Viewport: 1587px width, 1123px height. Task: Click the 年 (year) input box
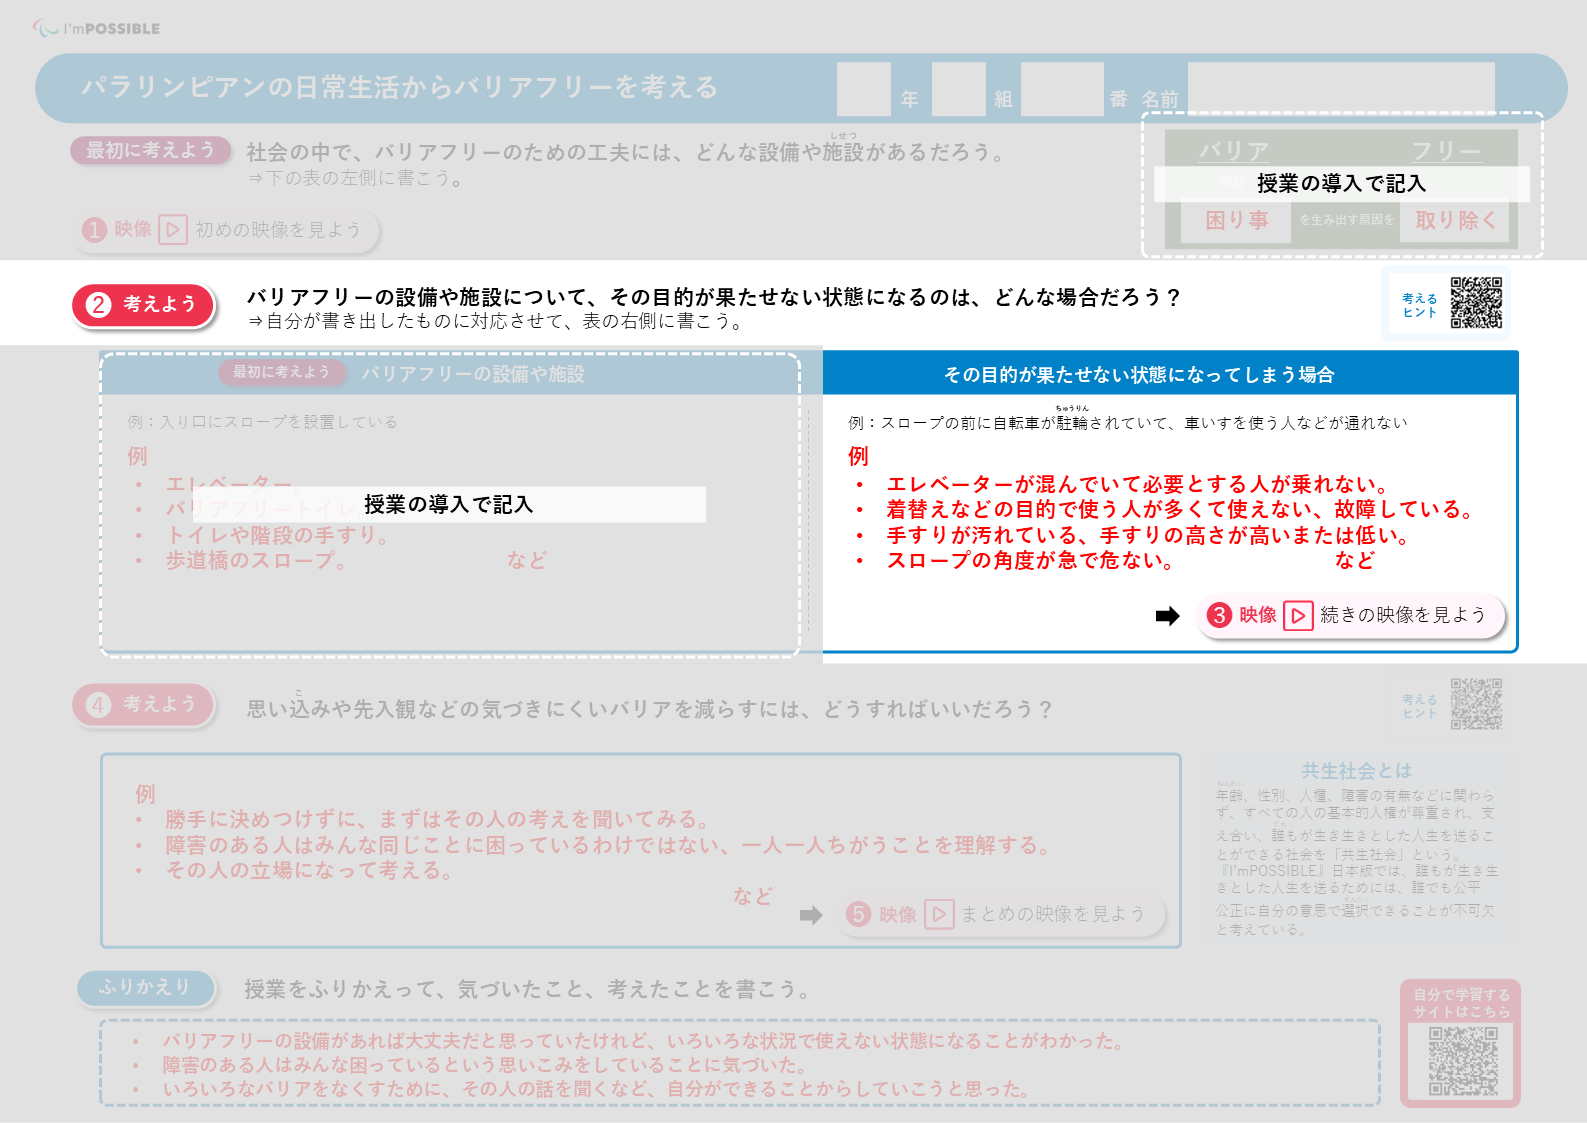(x=863, y=89)
